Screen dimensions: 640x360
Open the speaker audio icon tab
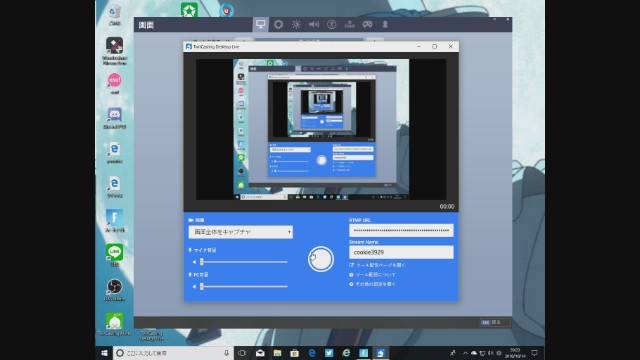click(x=313, y=24)
